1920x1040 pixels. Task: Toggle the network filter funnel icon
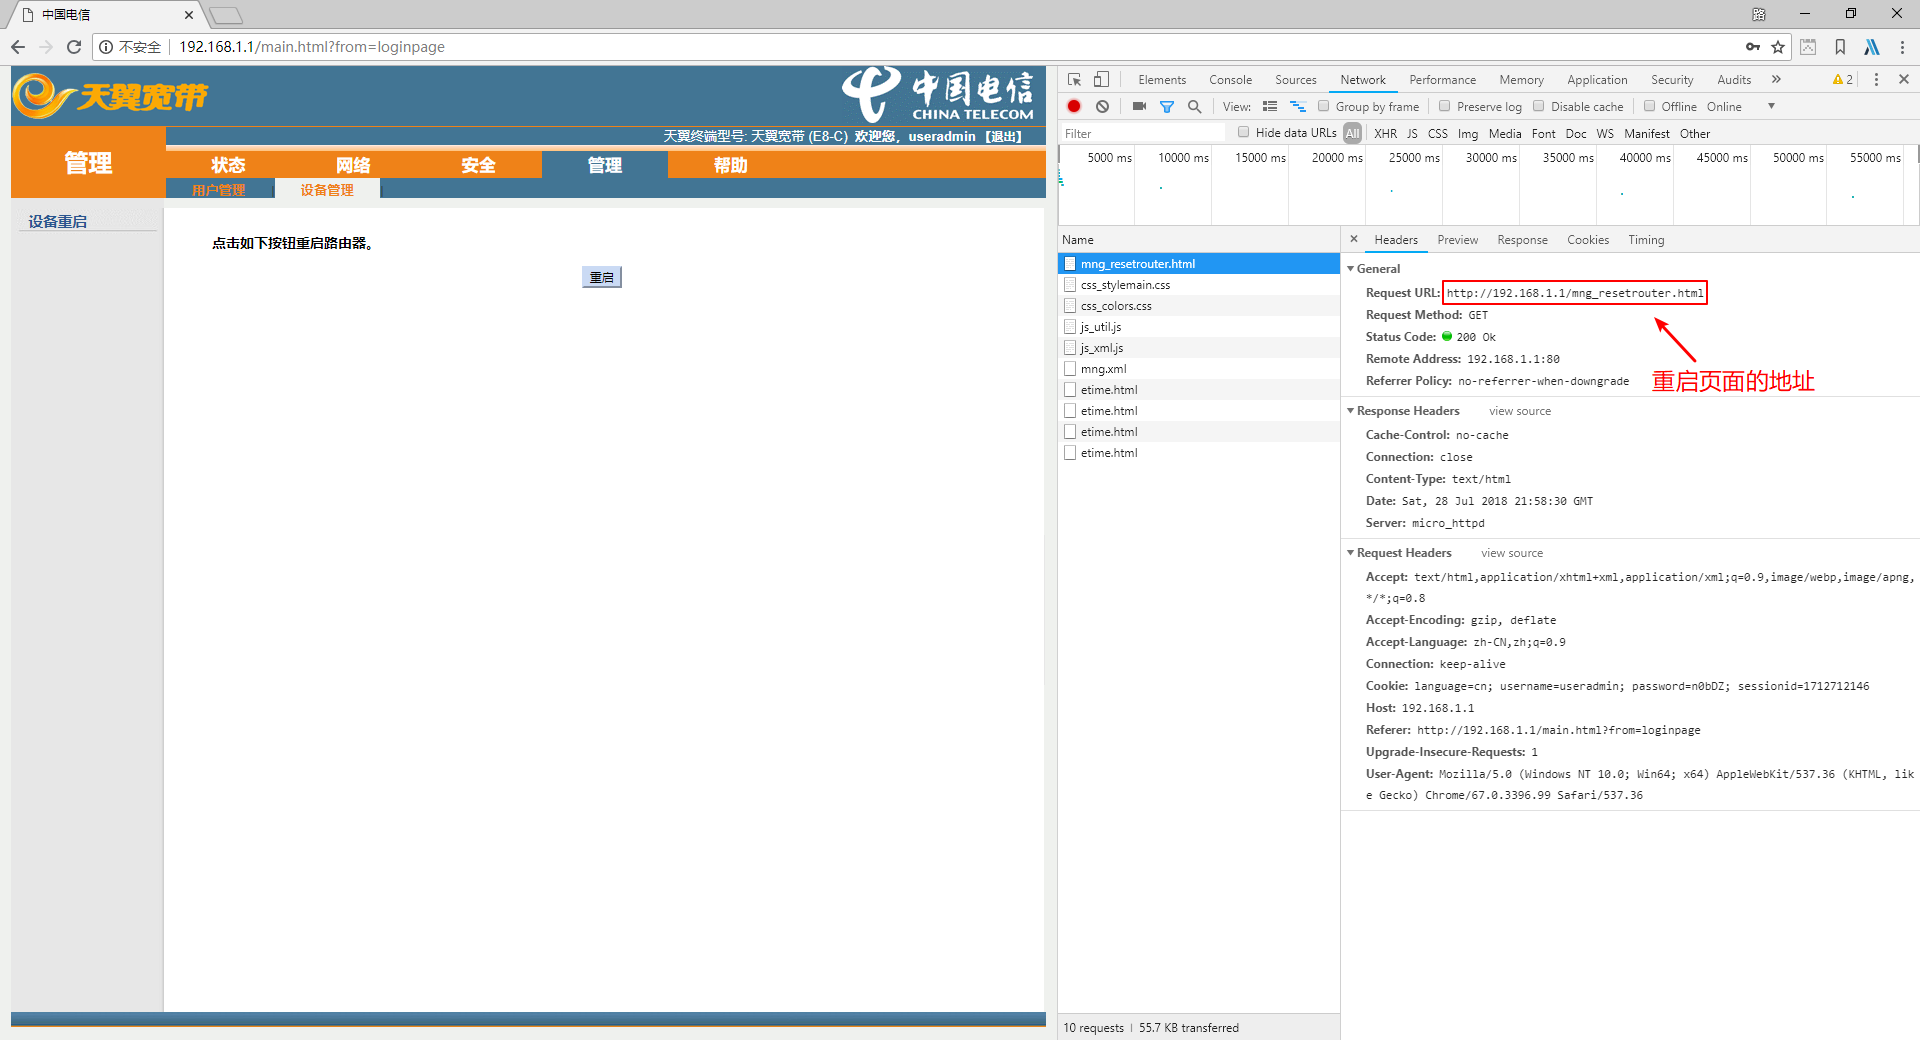(x=1166, y=106)
